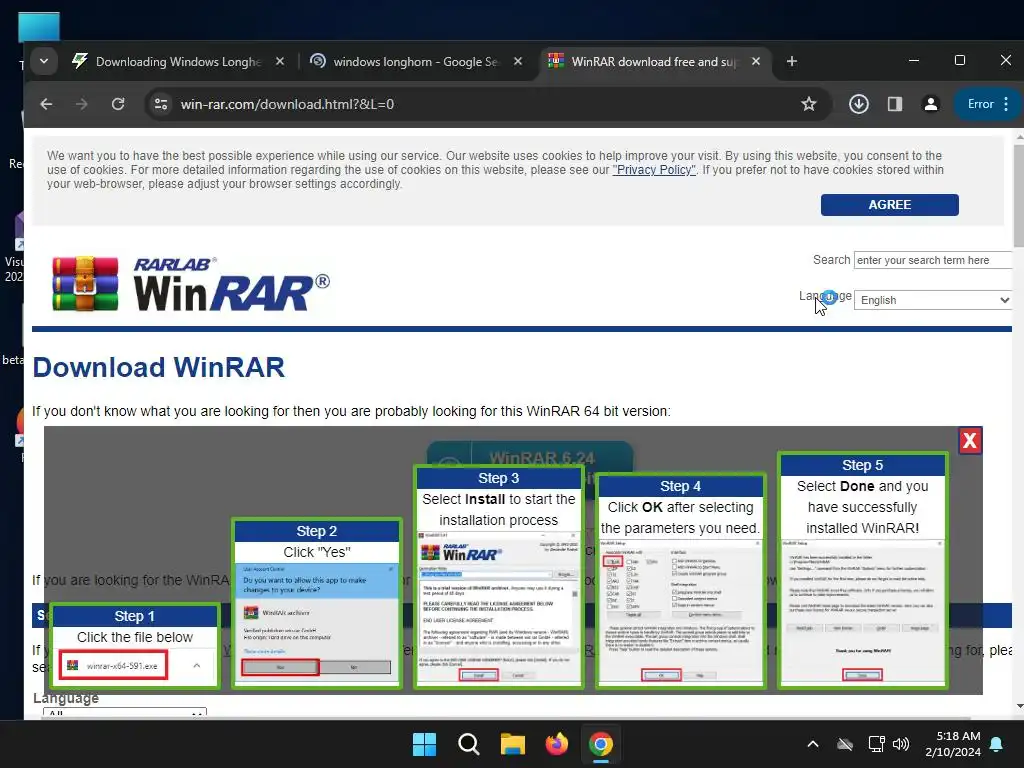This screenshot has height=768, width=1024.
Task: Click the Step 5 Select Done thumbnail
Action: 862,571
